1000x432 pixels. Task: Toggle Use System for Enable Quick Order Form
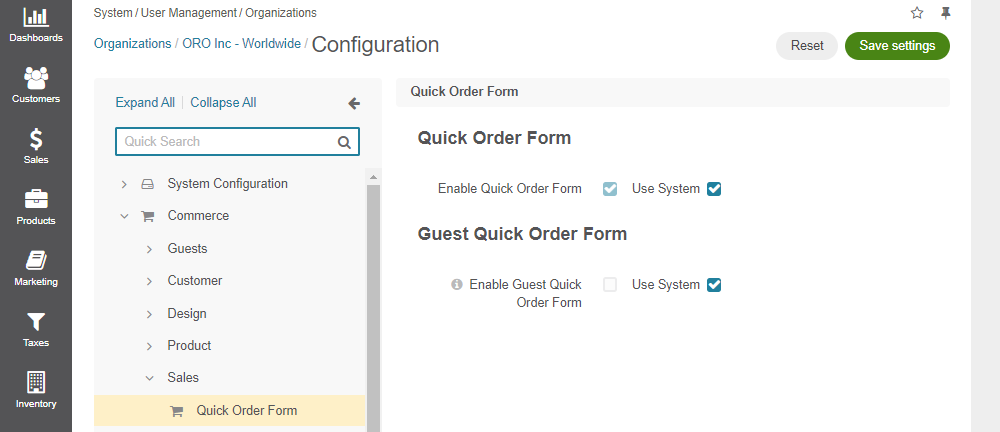pyautogui.click(x=714, y=189)
